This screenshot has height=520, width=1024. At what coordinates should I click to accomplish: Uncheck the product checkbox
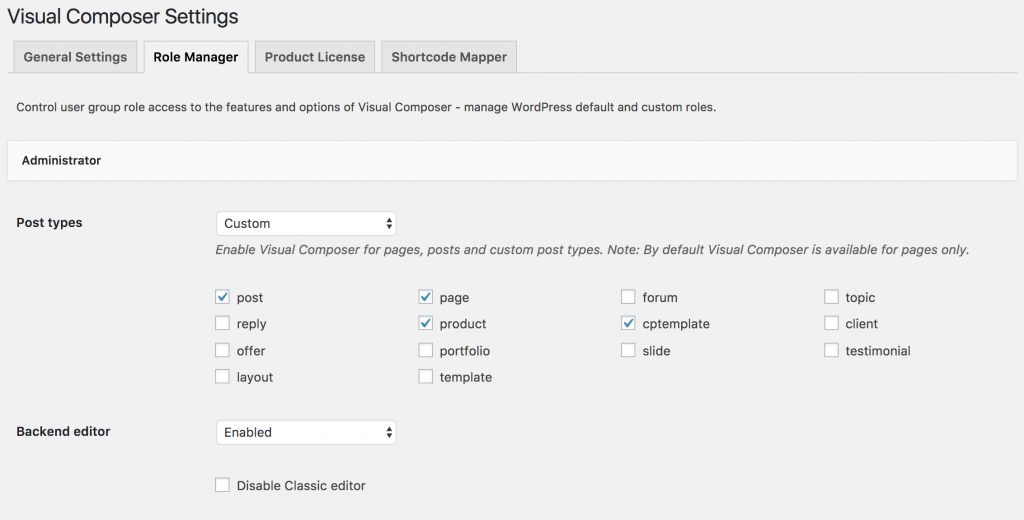(x=426, y=323)
